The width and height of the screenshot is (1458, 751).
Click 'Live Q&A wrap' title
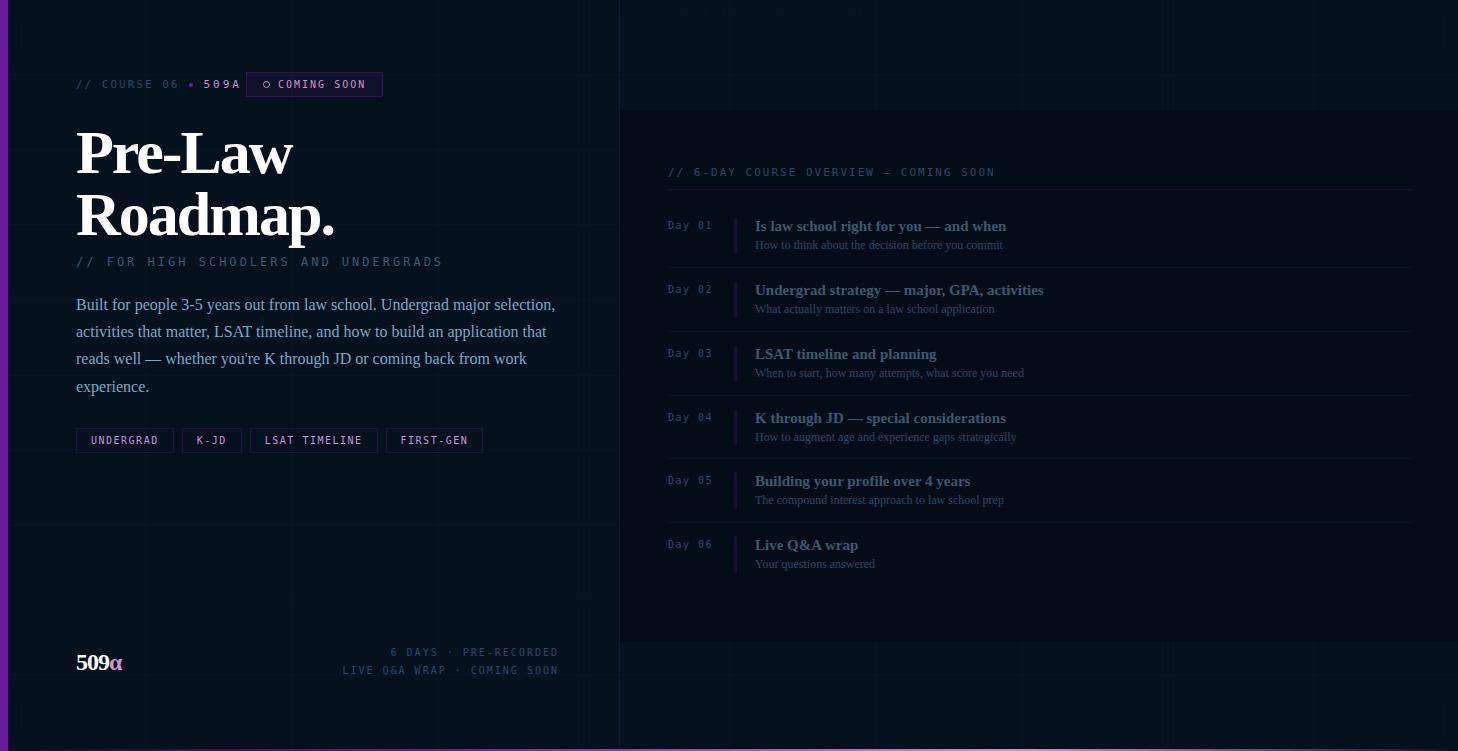click(806, 545)
